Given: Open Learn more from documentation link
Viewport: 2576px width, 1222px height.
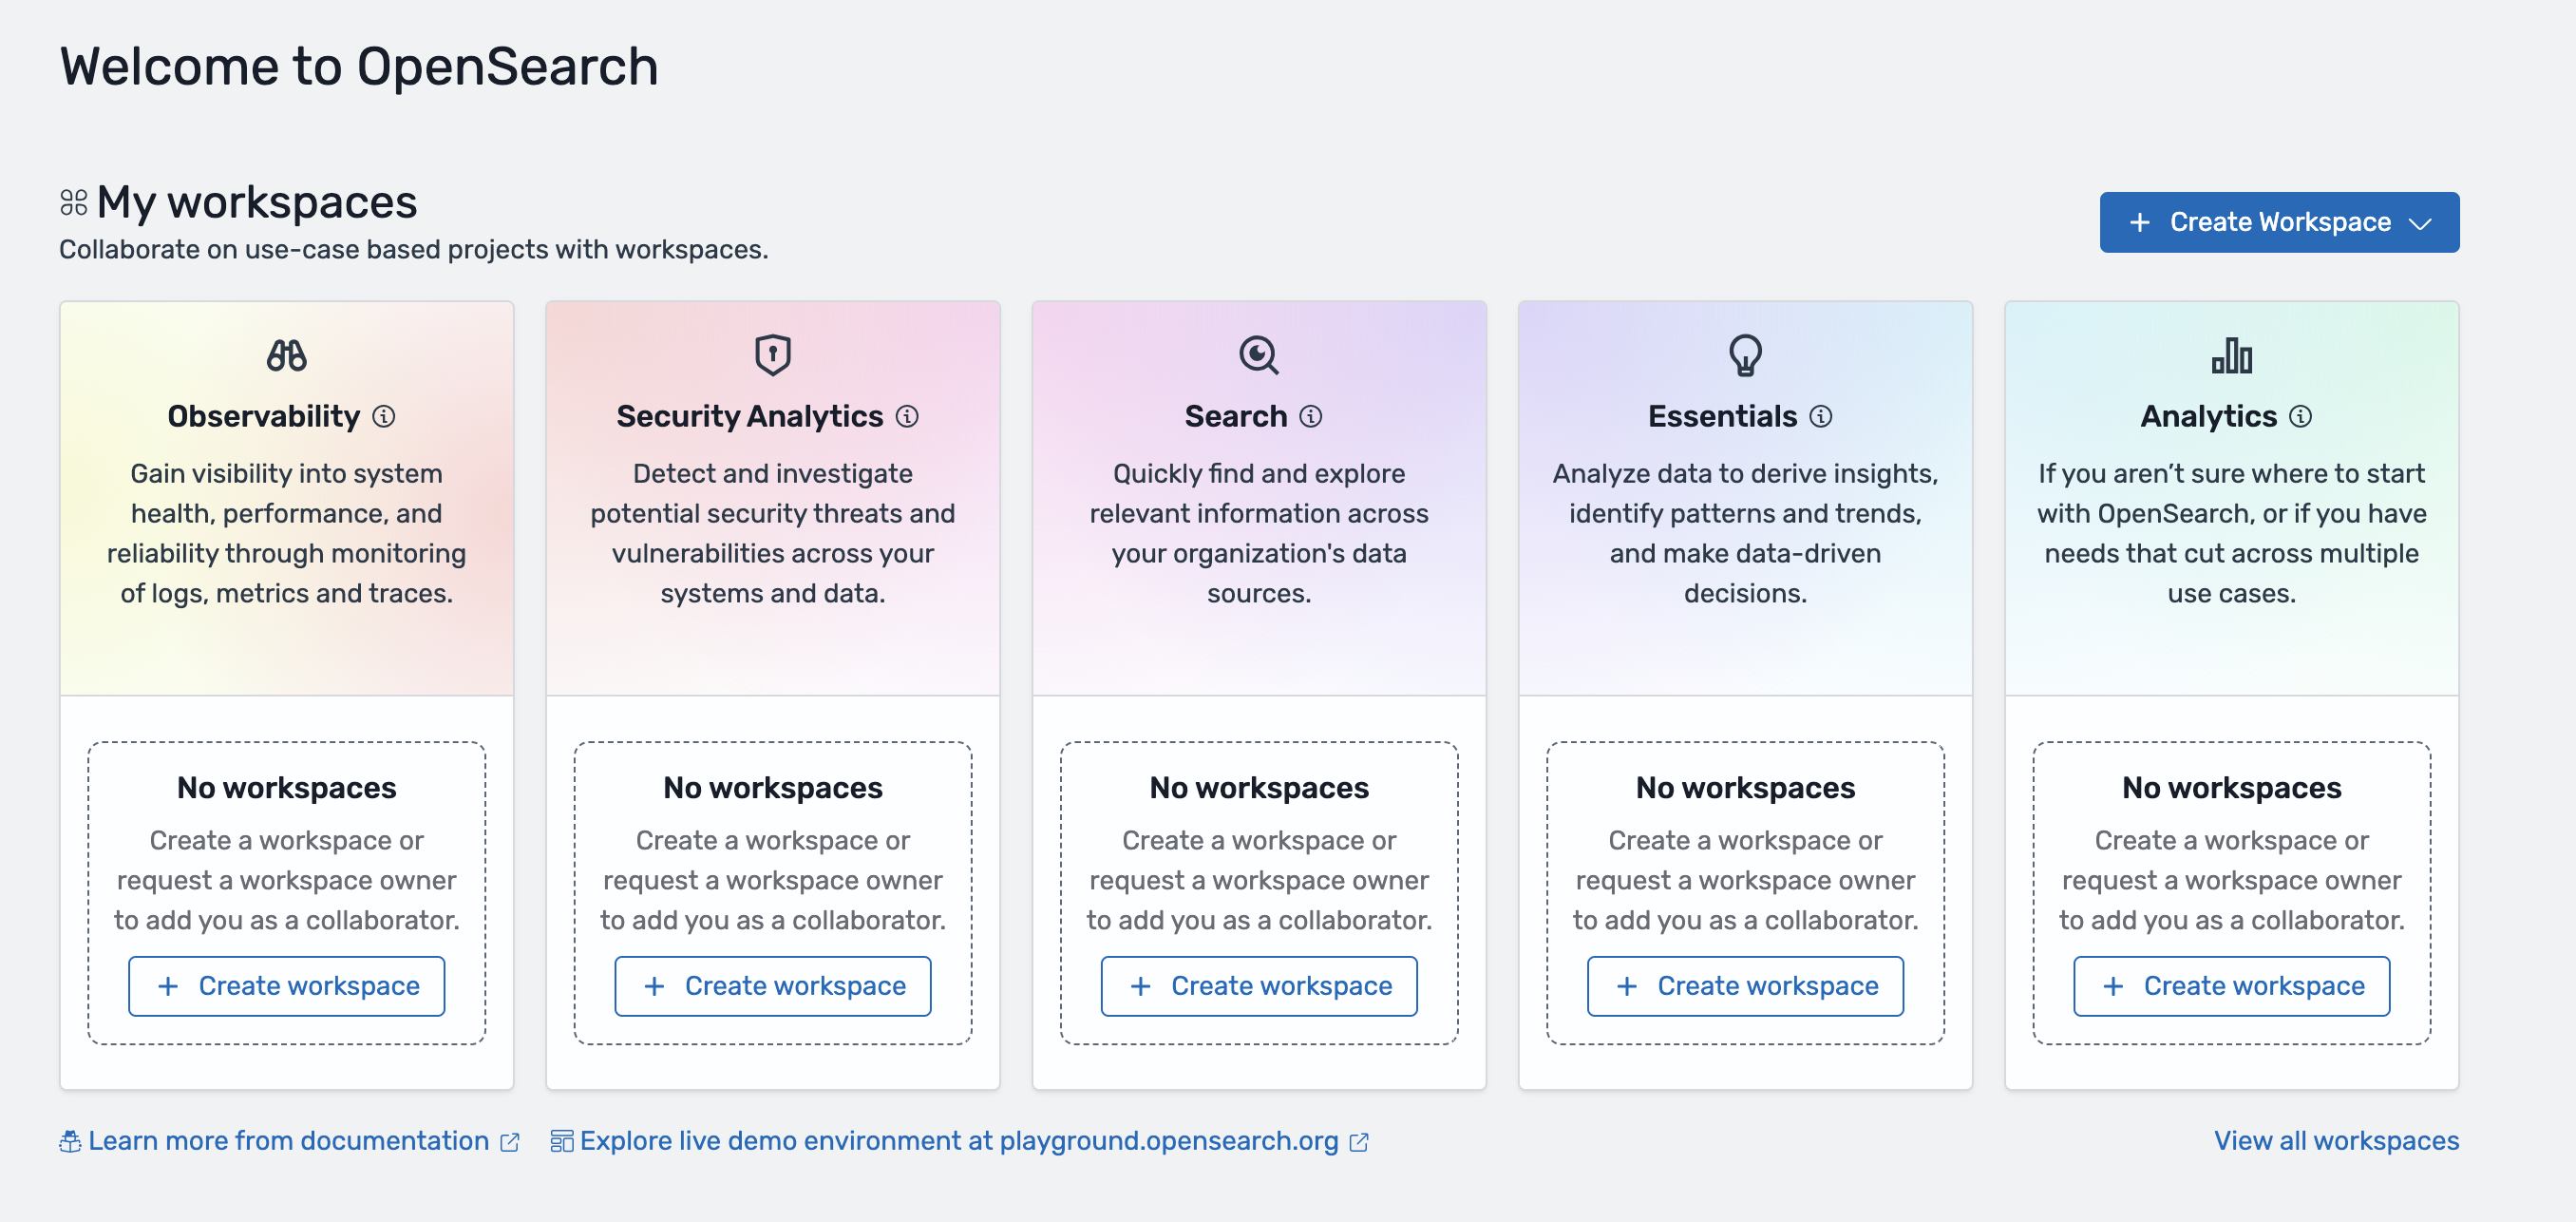Looking at the screenshot, I should coord(288,1140).
